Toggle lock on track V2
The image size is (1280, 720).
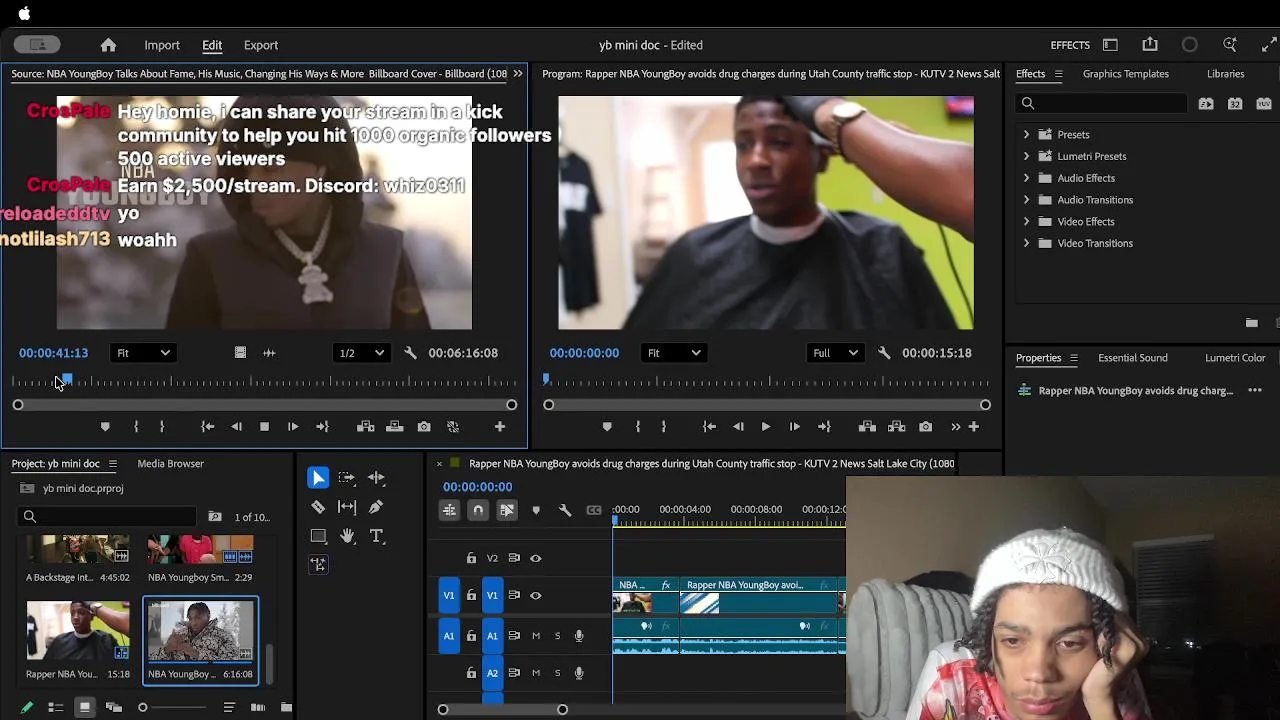pyautogui.click(x=471, y=558)
